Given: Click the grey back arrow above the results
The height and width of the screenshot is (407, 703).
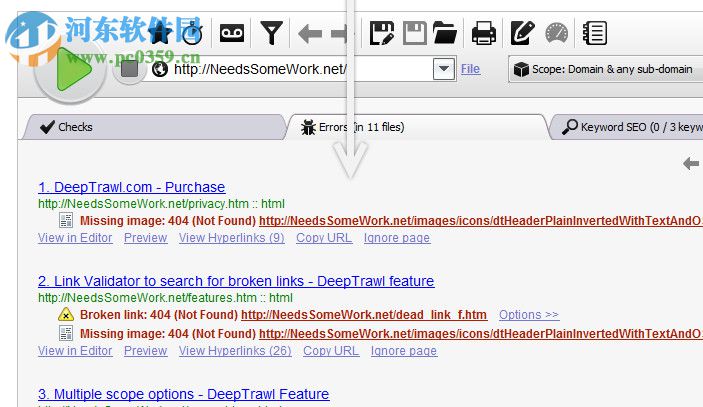Looking at the screenshot, I should click(x=691, y=164).
